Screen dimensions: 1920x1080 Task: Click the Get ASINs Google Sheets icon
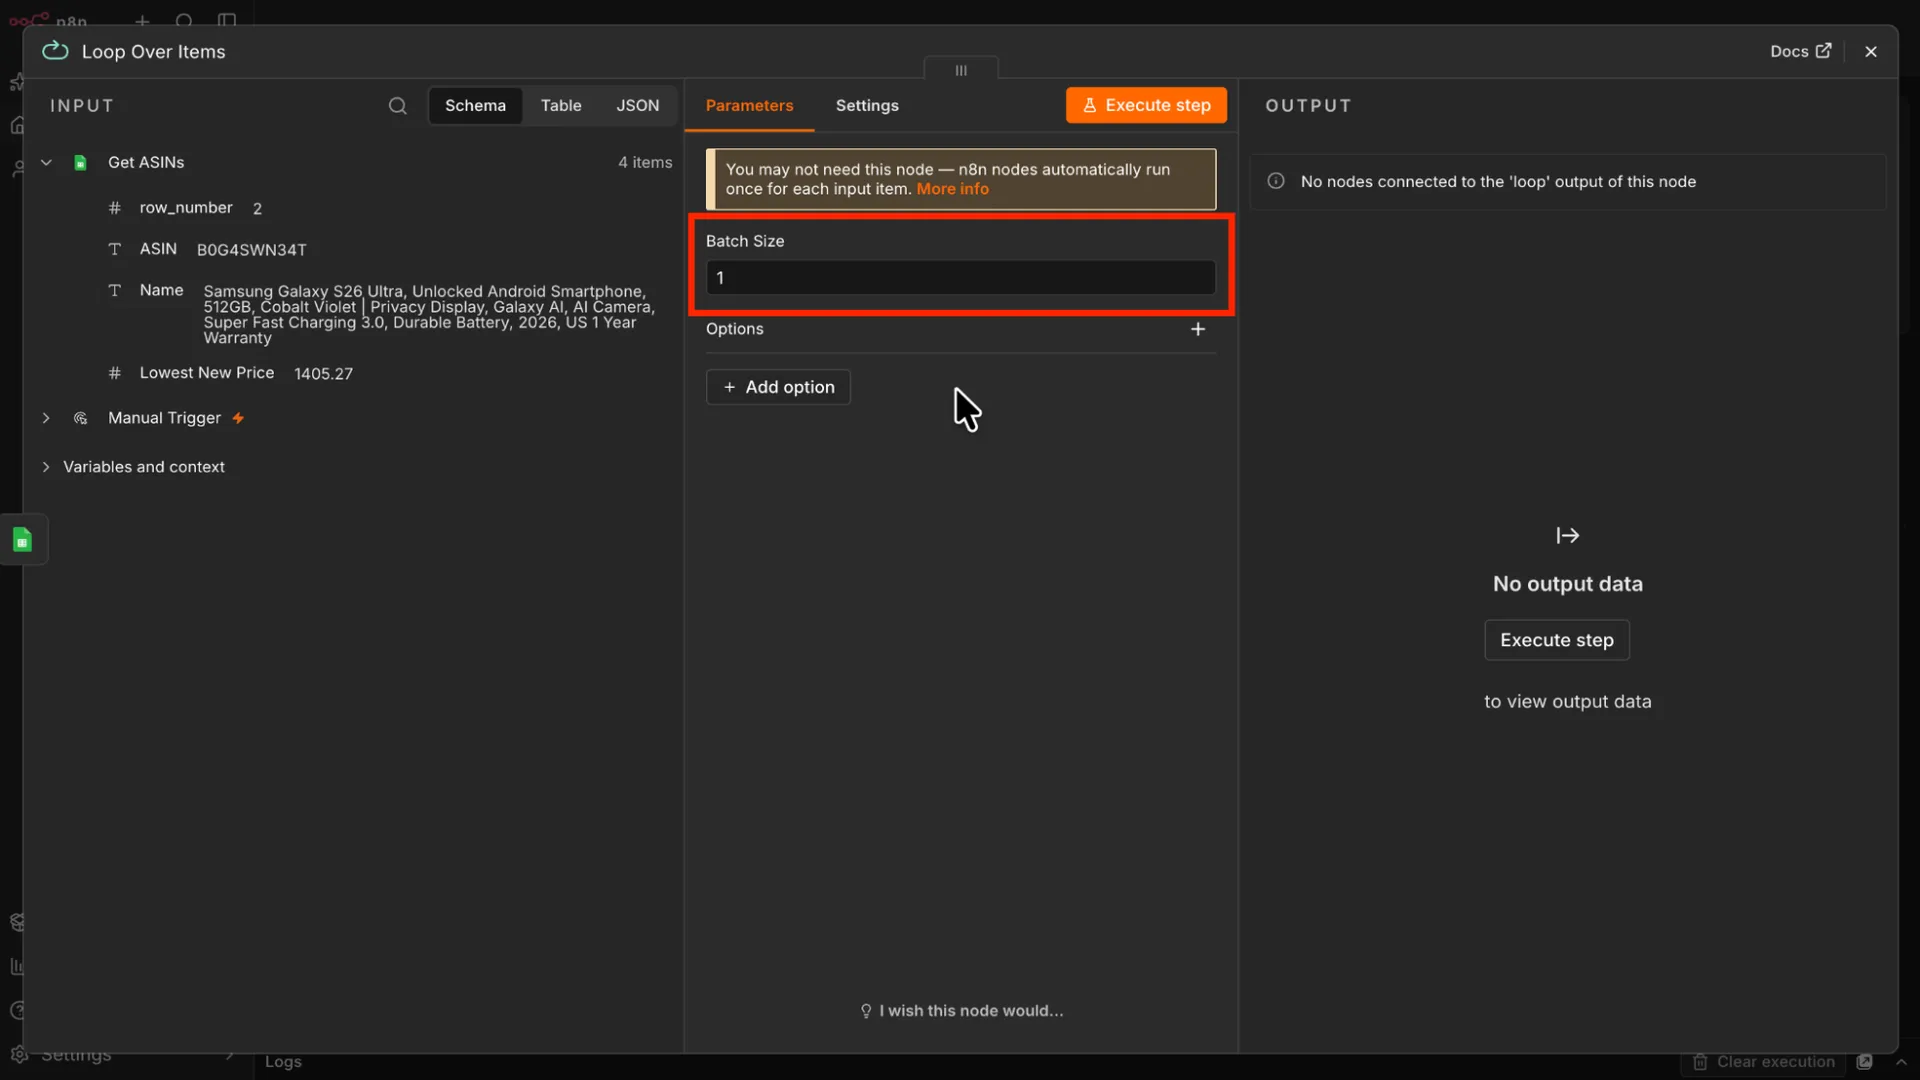click(x=80, y=162)
